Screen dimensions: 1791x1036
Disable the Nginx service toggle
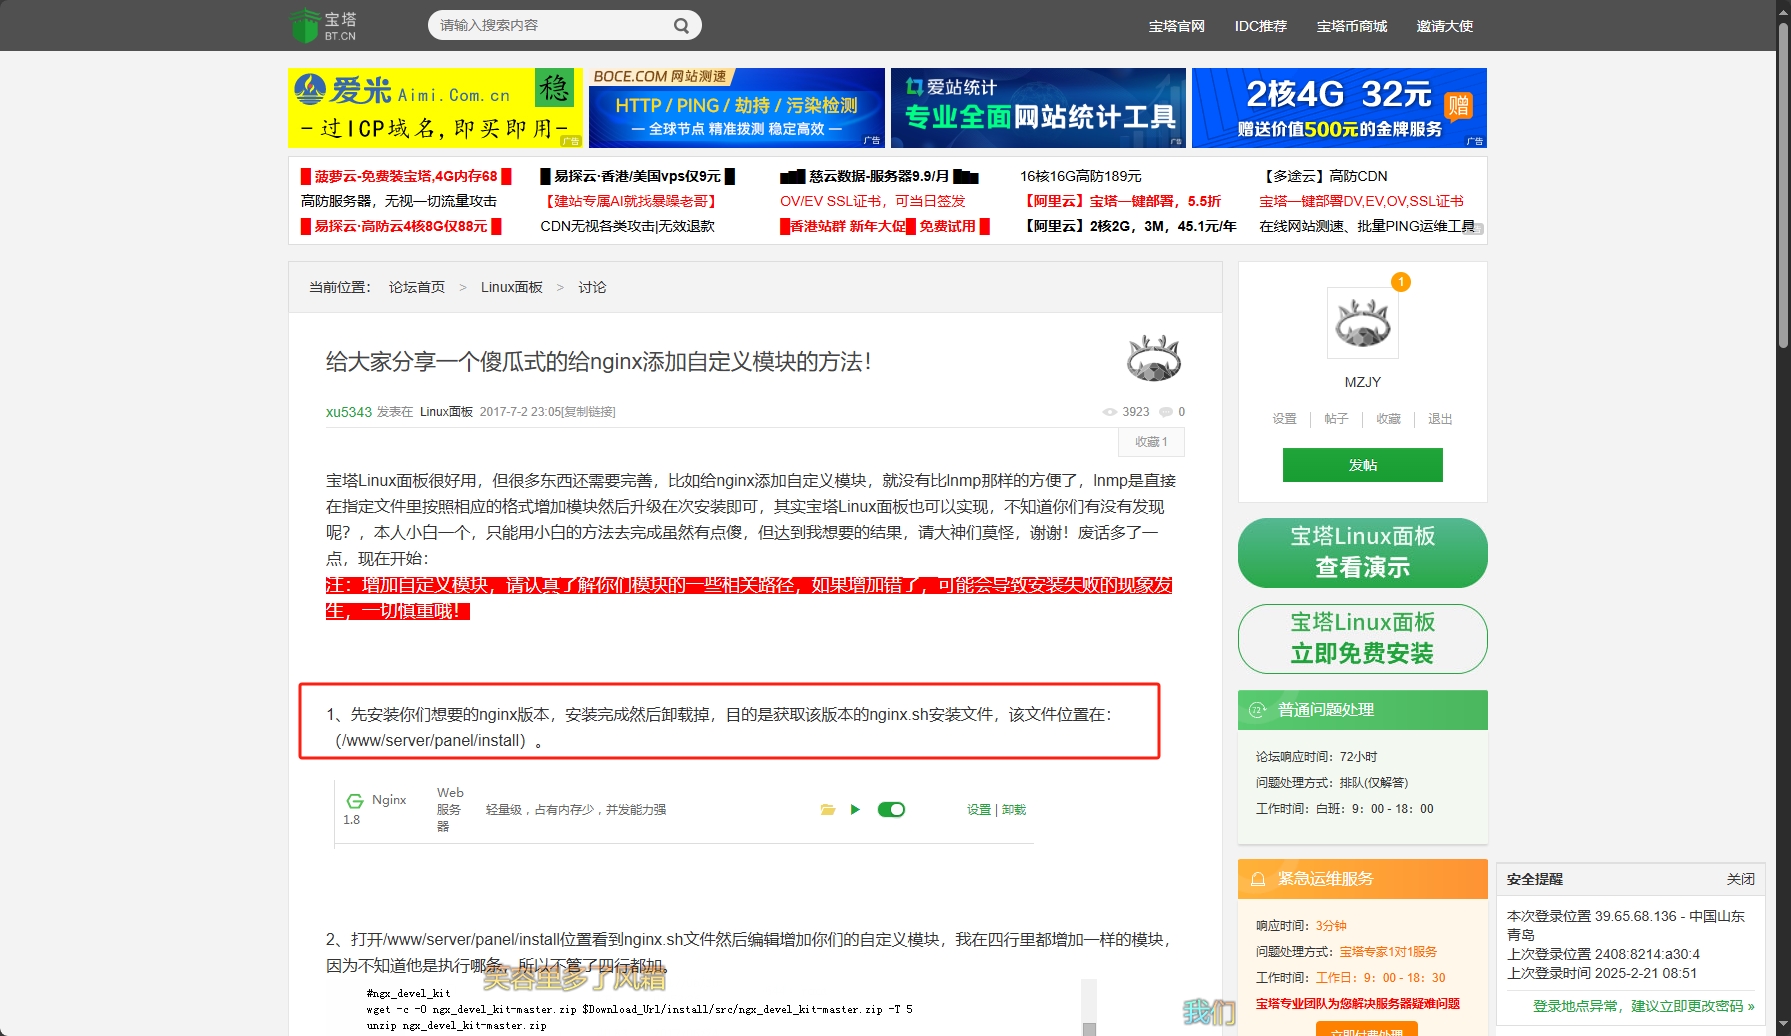point(890,809)
